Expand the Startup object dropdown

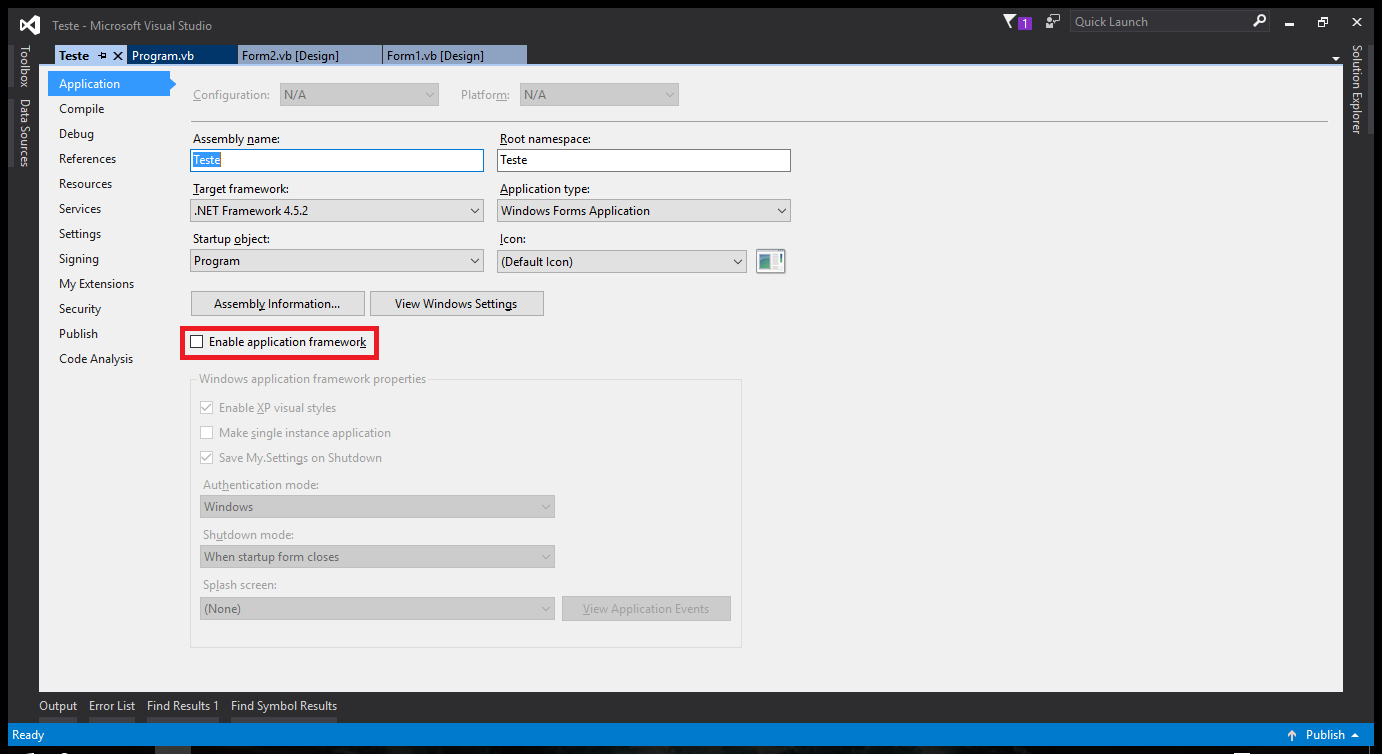[337, 261]
